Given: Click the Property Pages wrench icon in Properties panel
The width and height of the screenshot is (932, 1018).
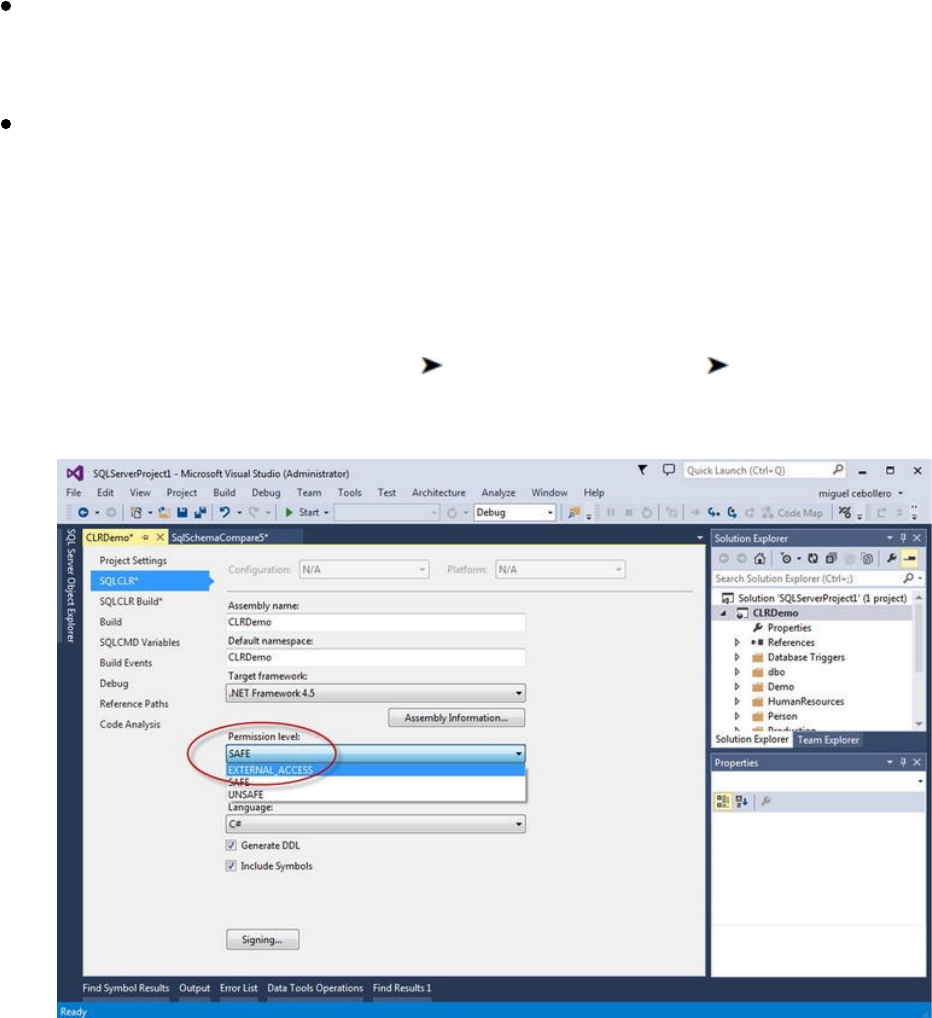Looking at the screenshot, I should coord(766,802).
